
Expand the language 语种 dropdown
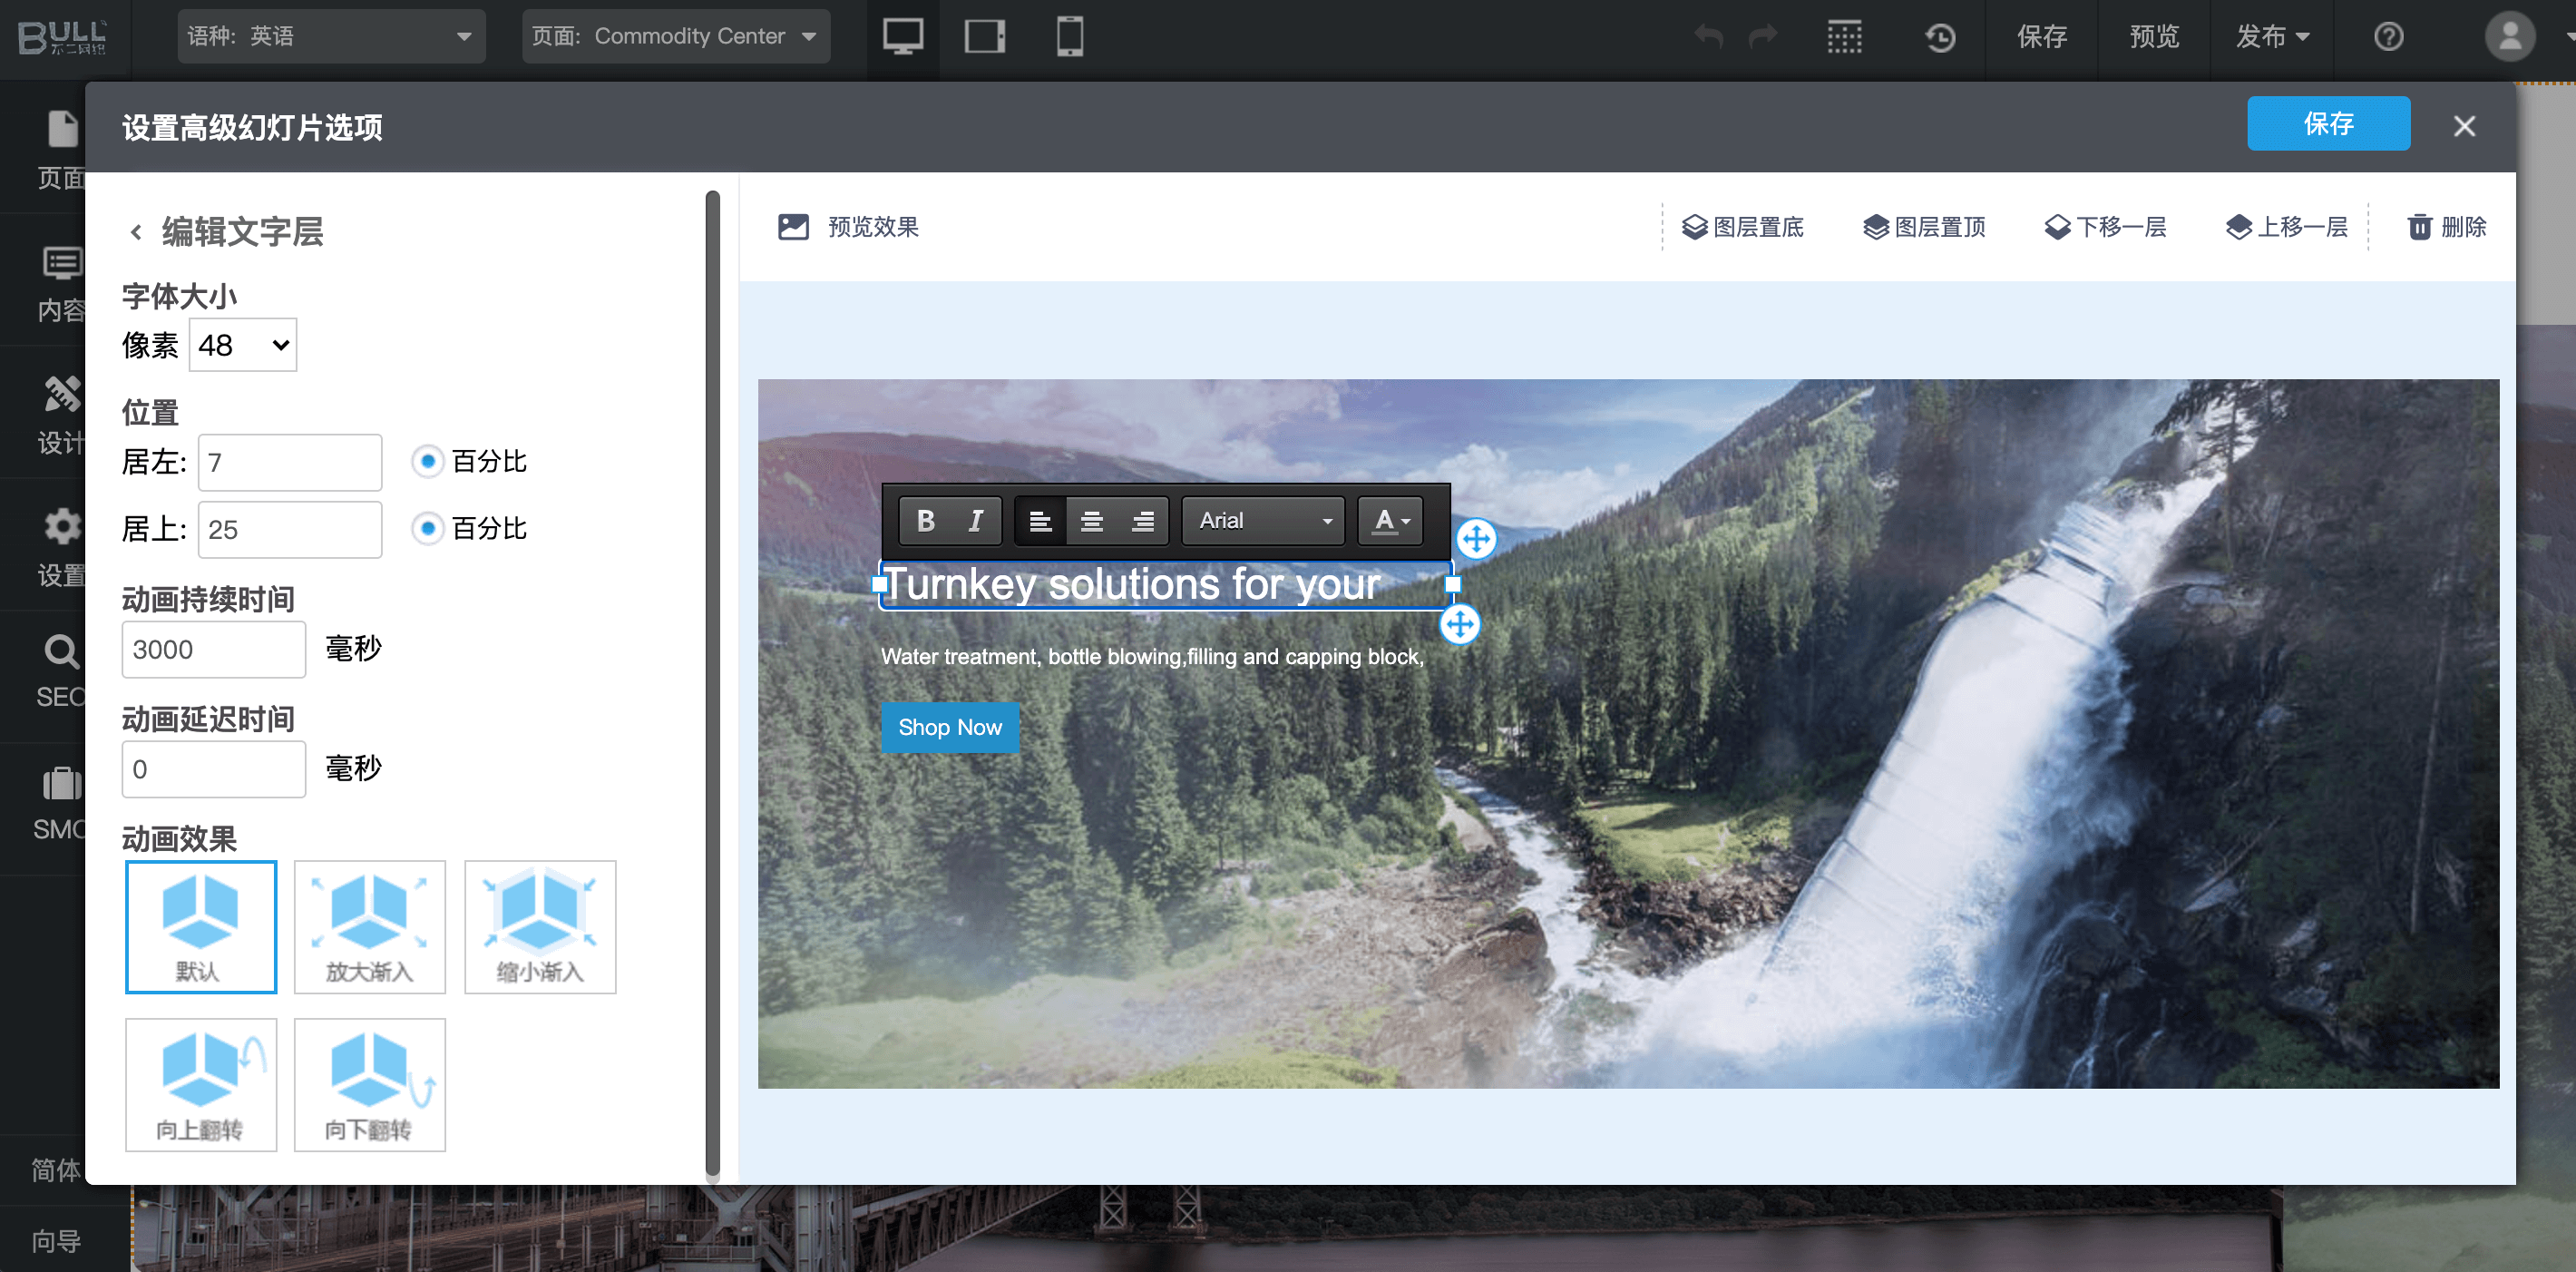(331, 37)
